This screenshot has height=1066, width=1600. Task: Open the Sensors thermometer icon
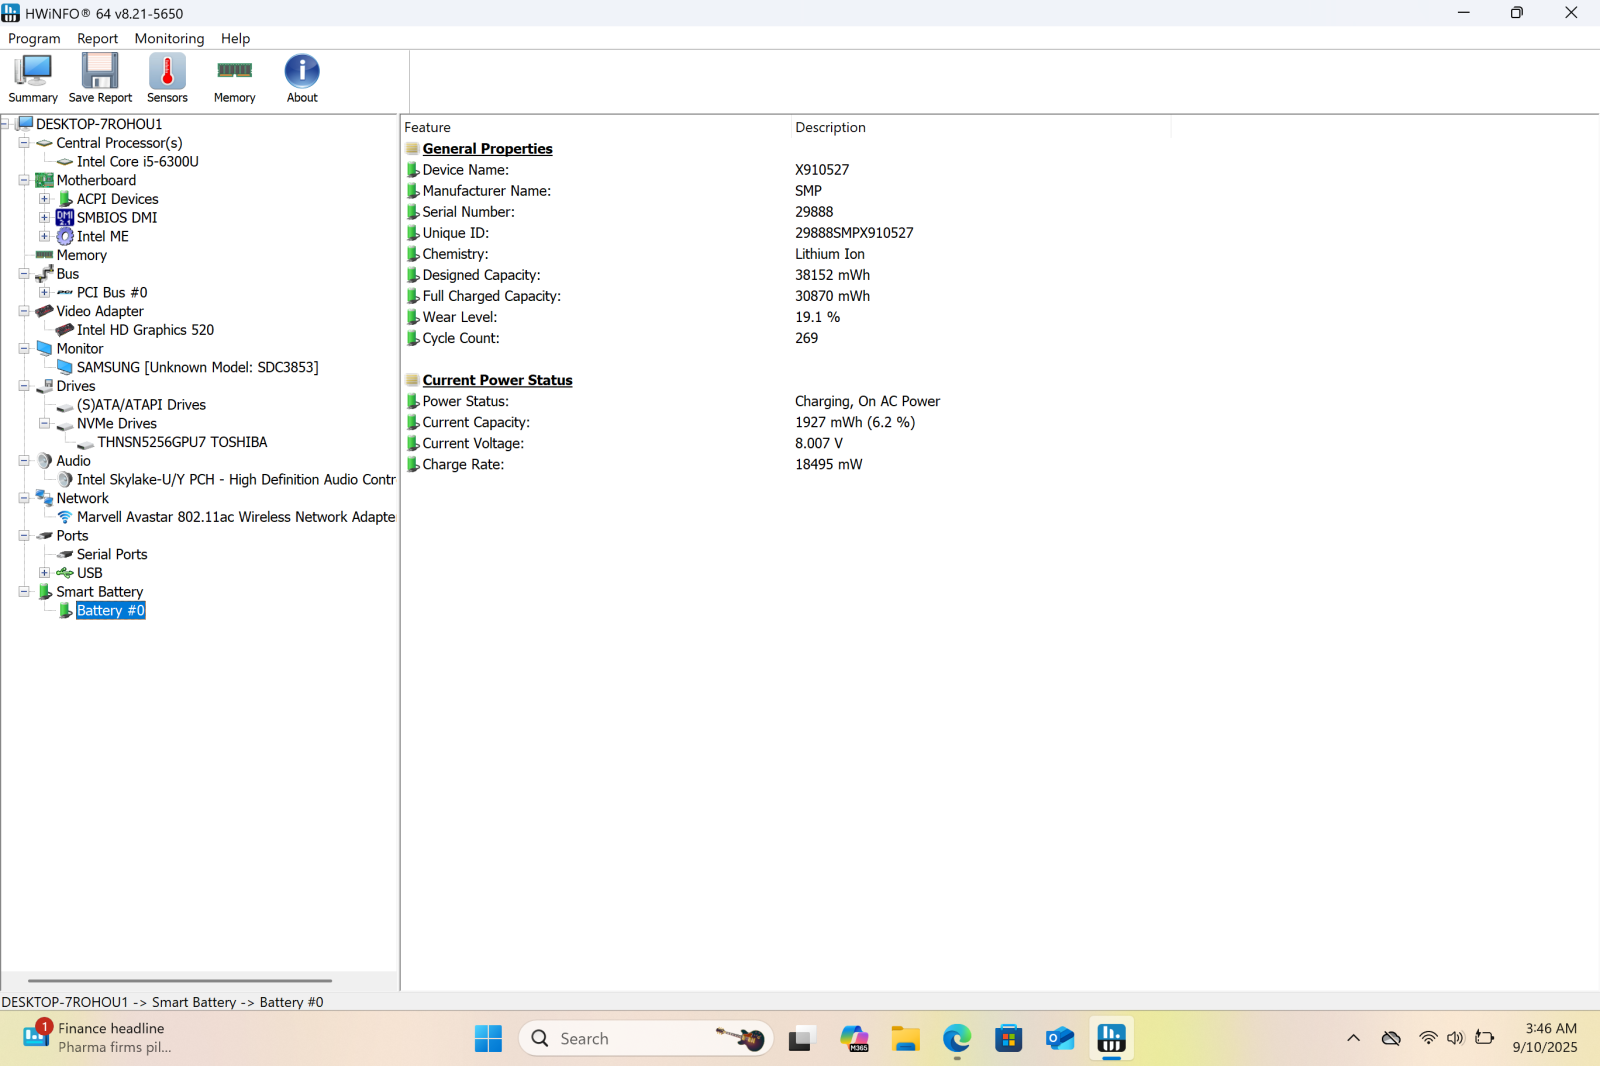click(167, 78)
